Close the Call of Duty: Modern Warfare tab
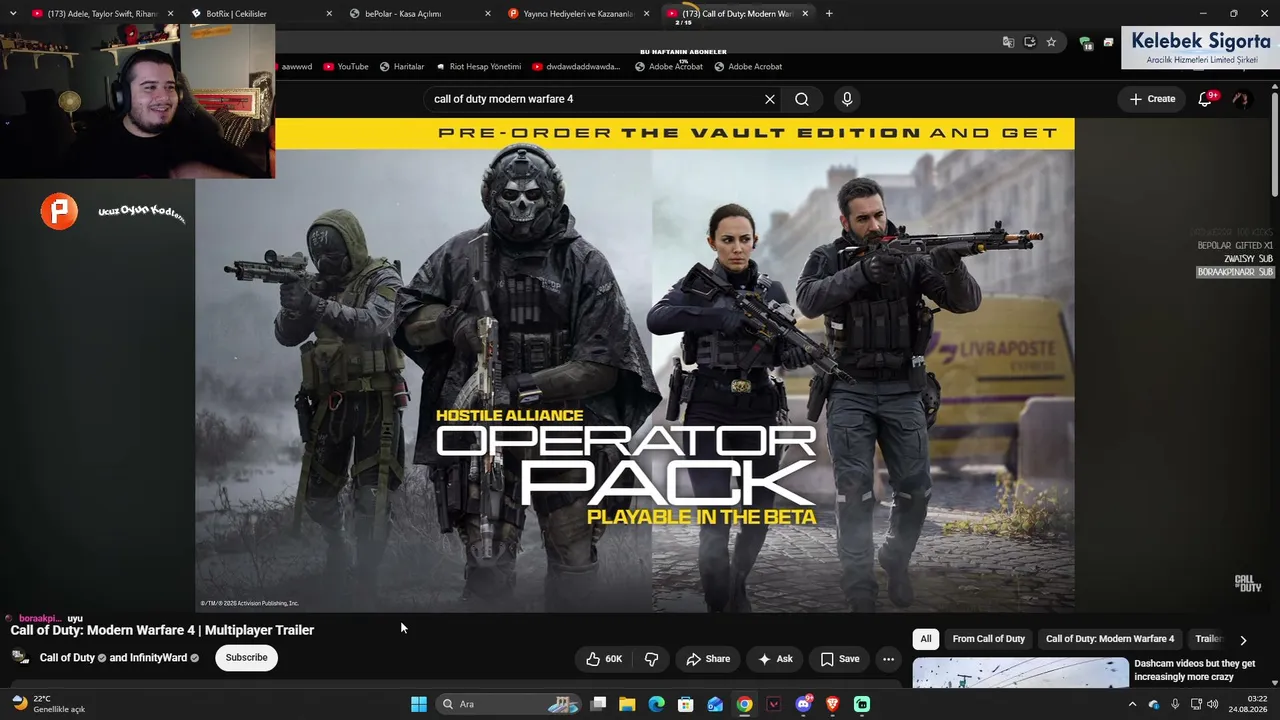This screenshot has width=1280, height=720. [805, 14]
